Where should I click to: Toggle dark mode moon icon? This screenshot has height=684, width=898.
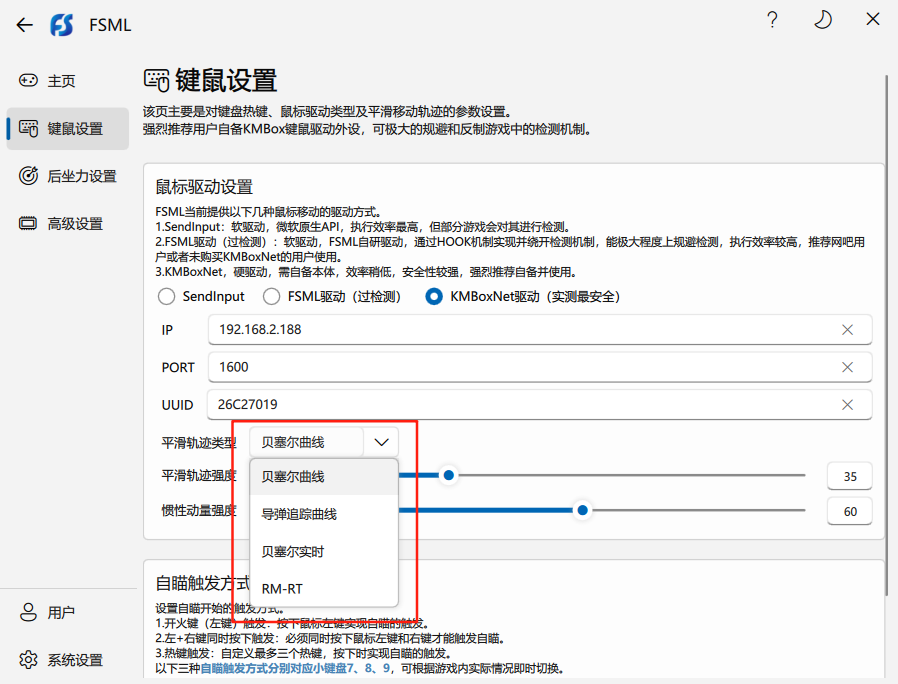tap(822, 21)
